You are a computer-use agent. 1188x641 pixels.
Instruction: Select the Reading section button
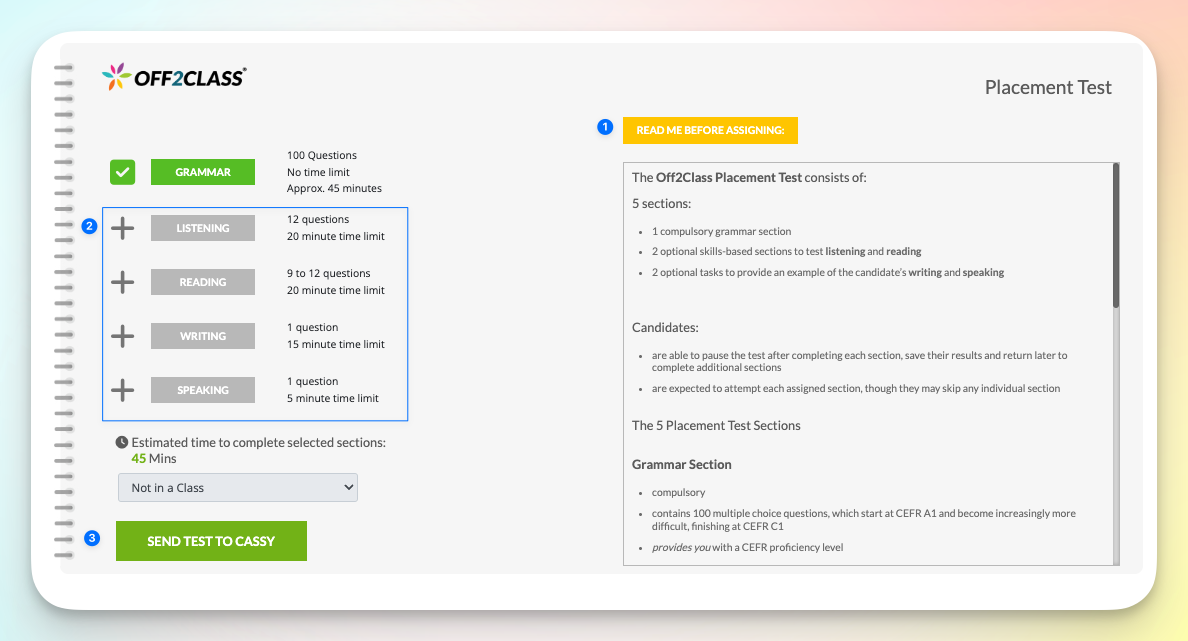[203, 282]
